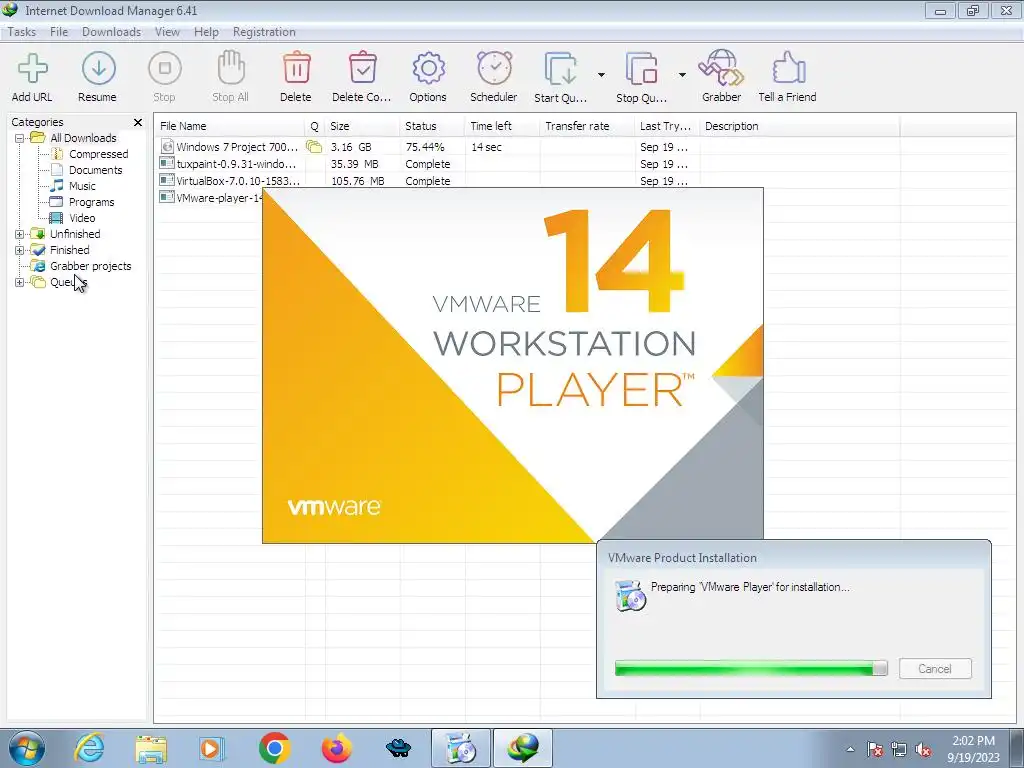Select the Grabber projects item

pyautogui.click(x=91, y=266)
